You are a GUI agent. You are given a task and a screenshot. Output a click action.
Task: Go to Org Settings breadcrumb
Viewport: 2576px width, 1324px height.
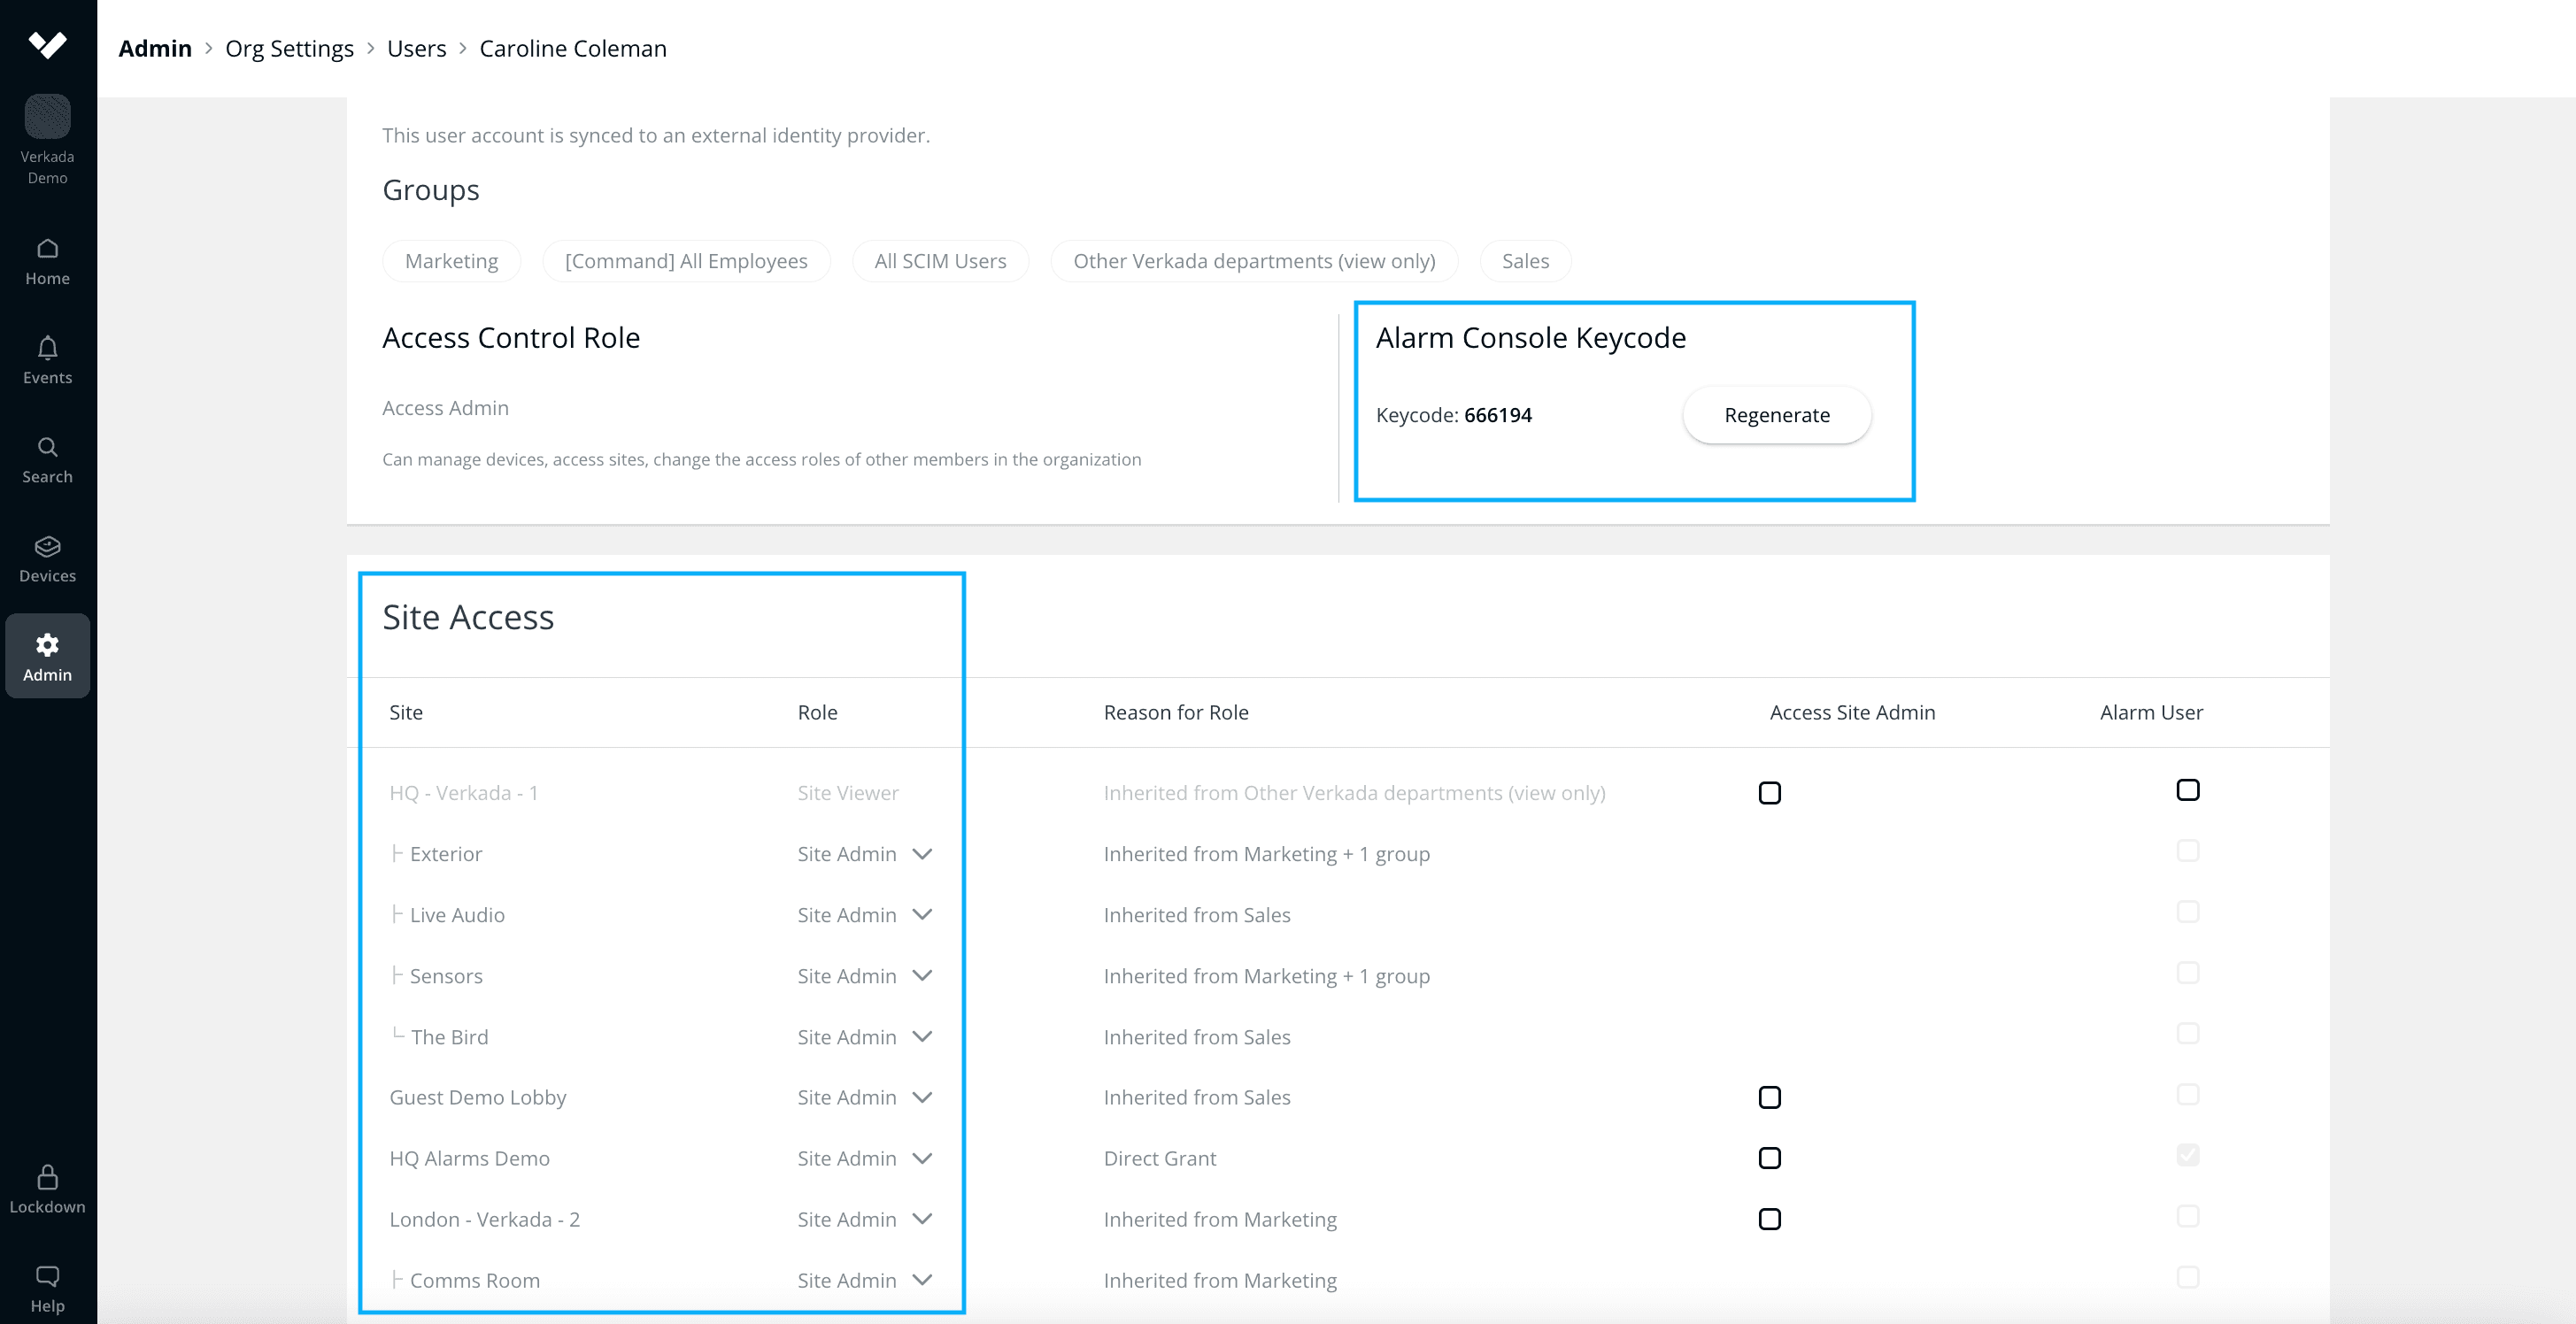[x=289, y=48]
